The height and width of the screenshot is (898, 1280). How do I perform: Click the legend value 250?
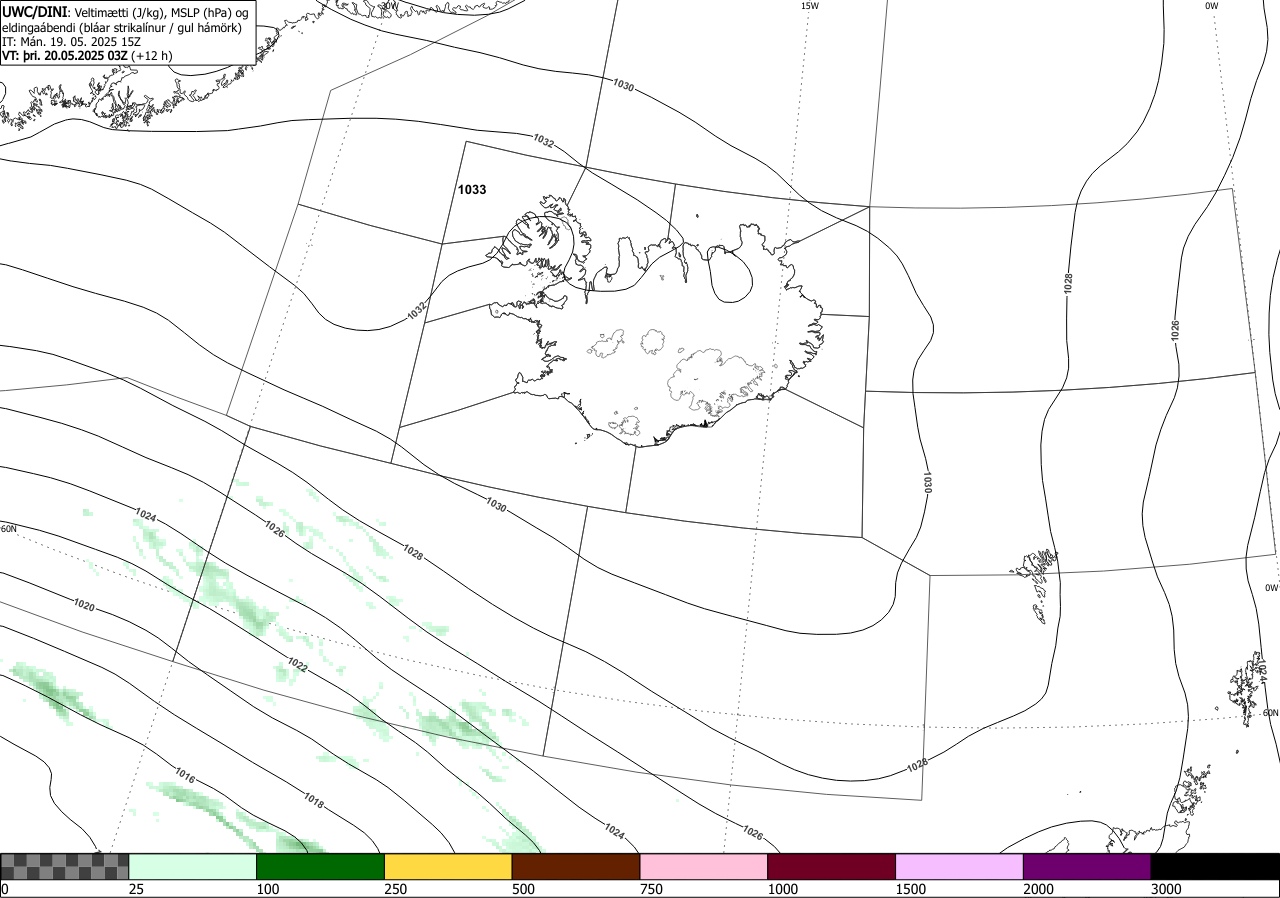(397, 889)
